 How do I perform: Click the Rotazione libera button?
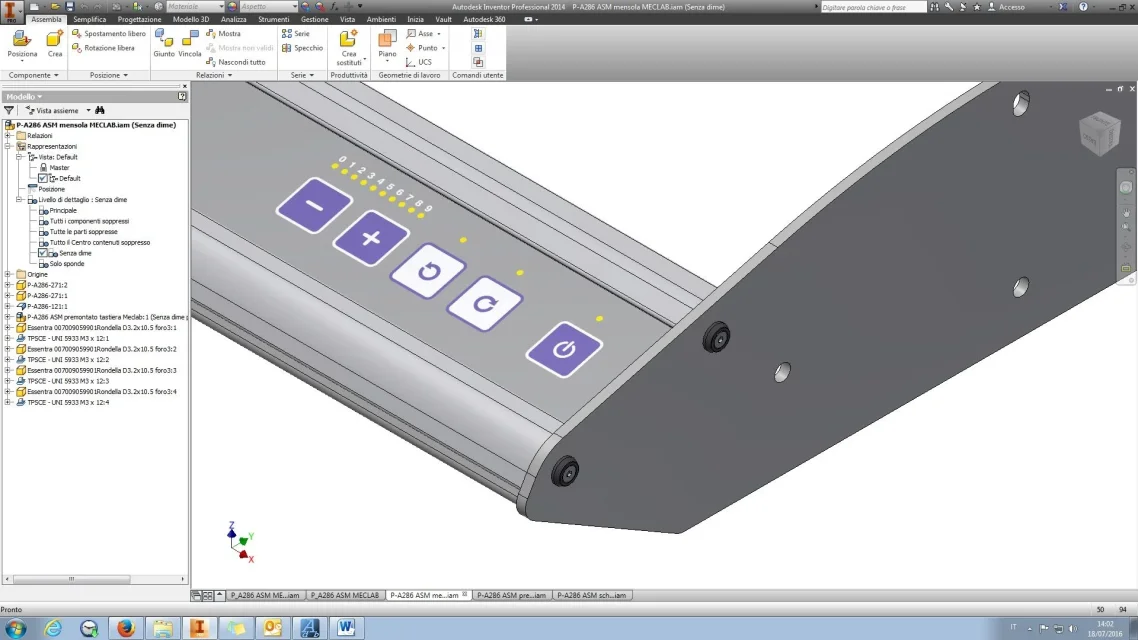103,48
